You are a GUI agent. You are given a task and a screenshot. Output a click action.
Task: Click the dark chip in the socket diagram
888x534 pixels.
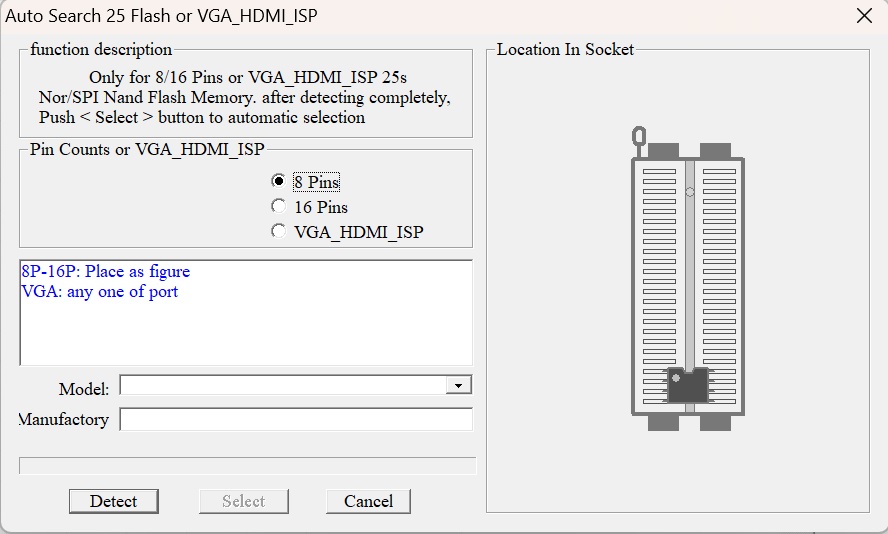tap(688, 386)
